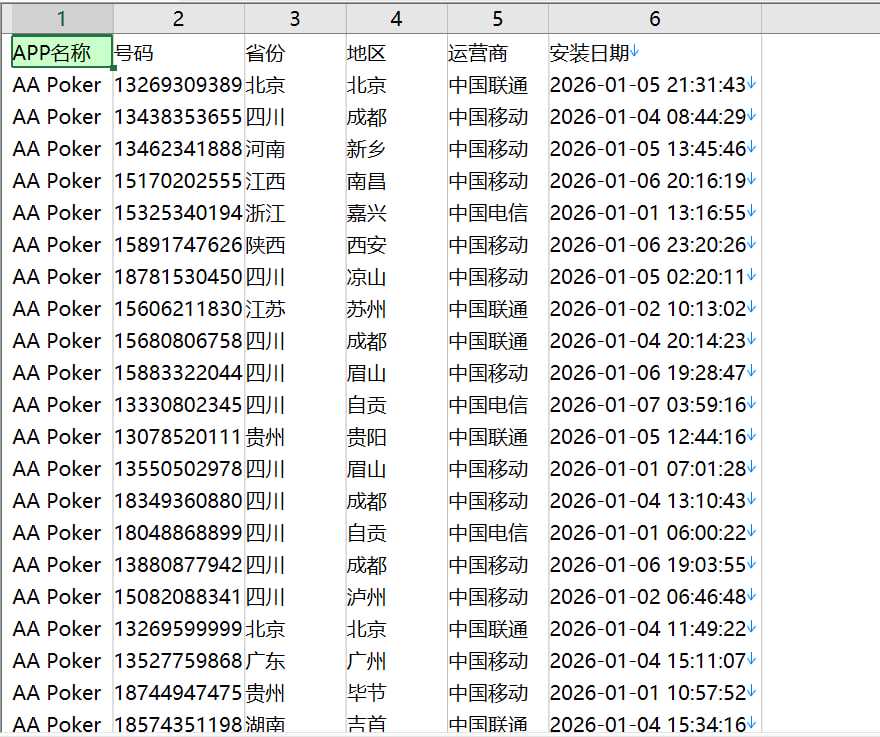
Task: Click date cell 2026-01-06 20:16:19
Action: (x=655, y=181)
